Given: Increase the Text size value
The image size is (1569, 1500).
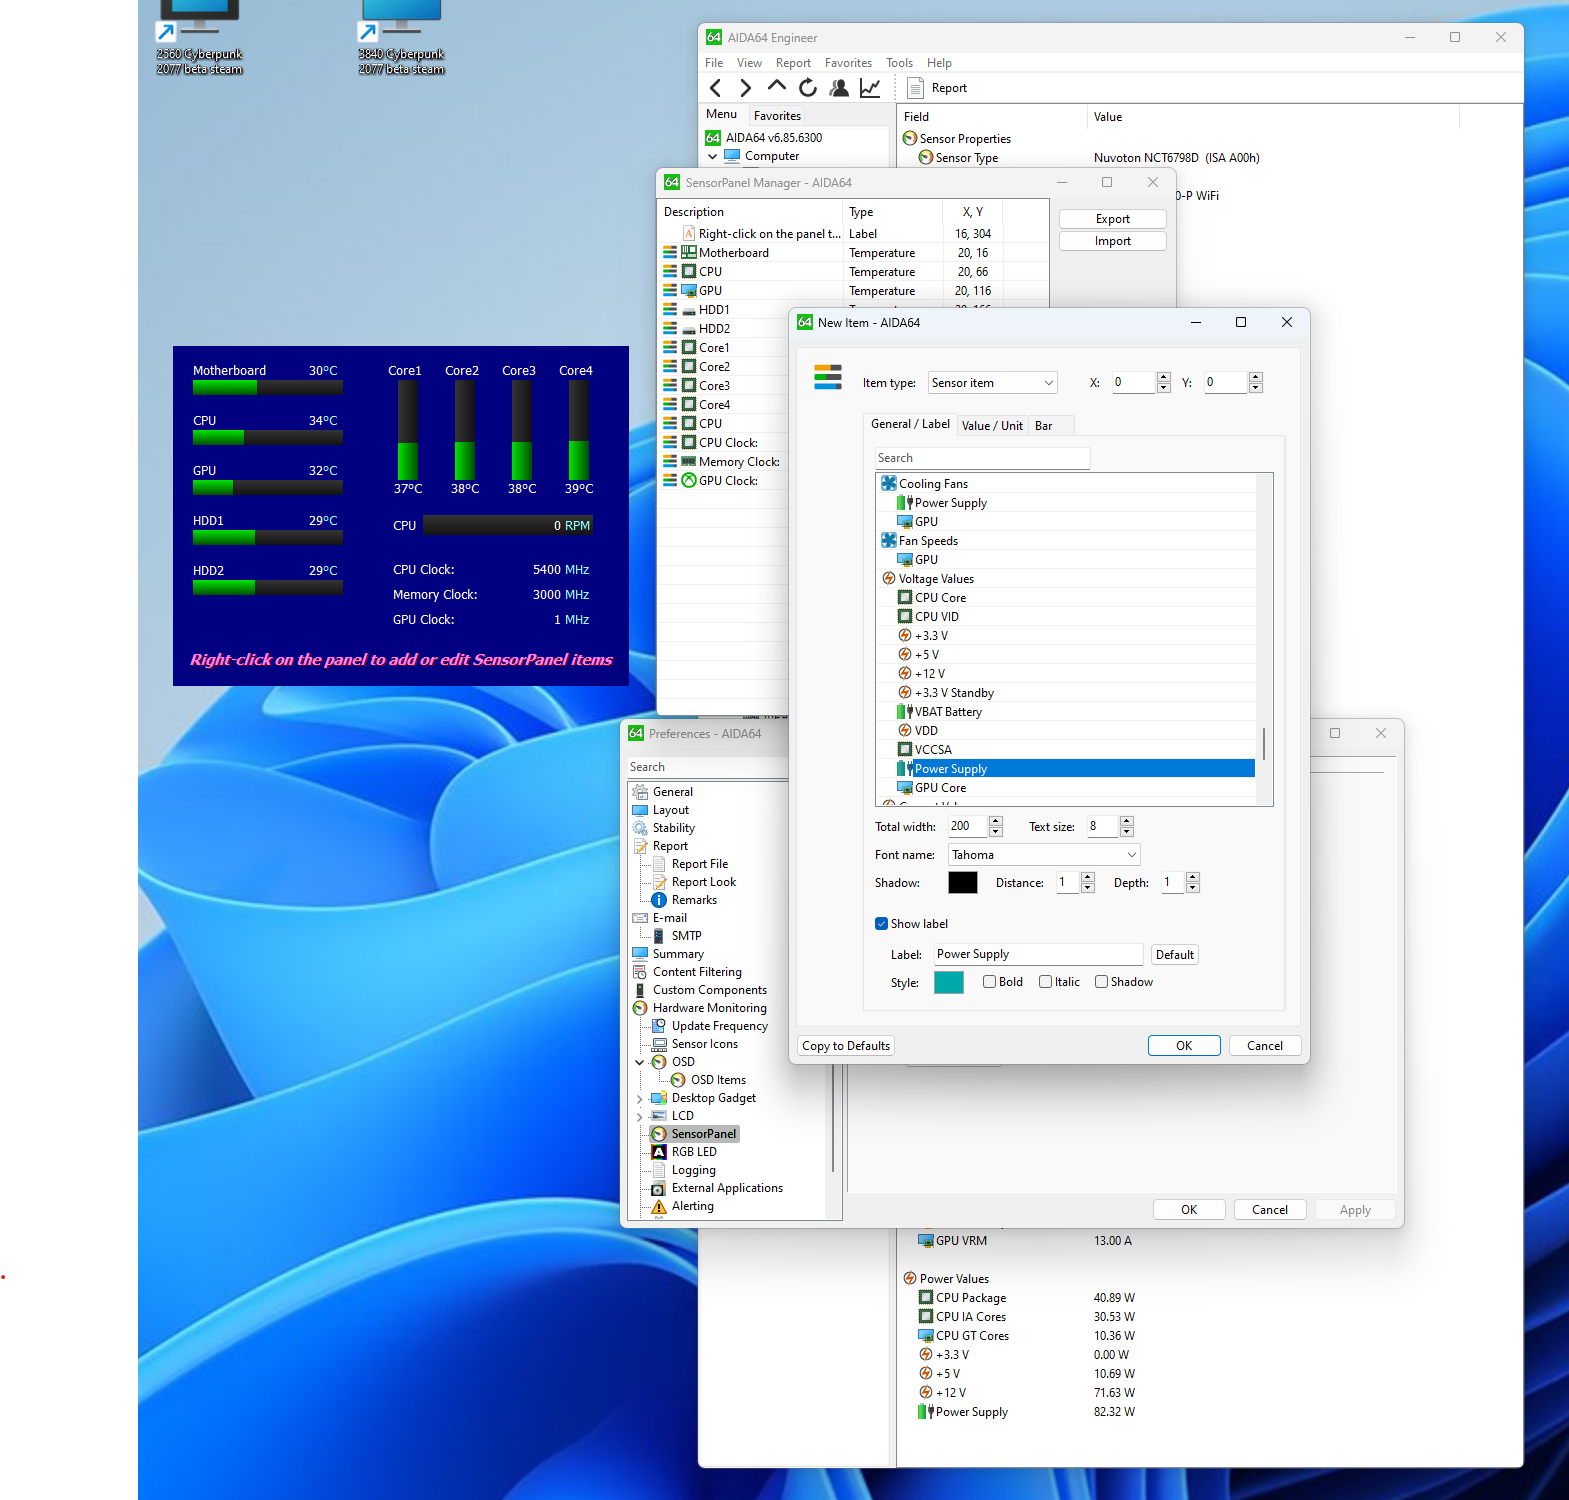Looking at the screenshot, I should tap(1127, 821).
